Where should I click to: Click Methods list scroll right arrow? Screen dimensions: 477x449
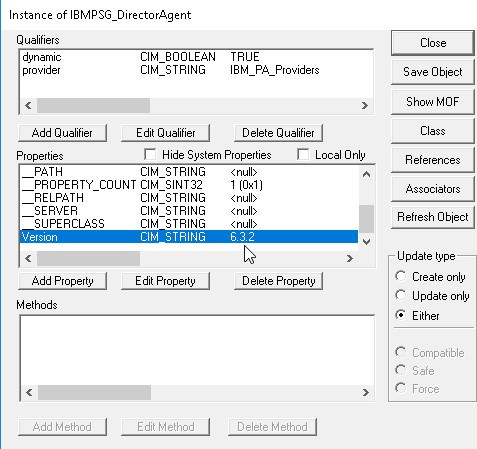(x=365, y=393)
